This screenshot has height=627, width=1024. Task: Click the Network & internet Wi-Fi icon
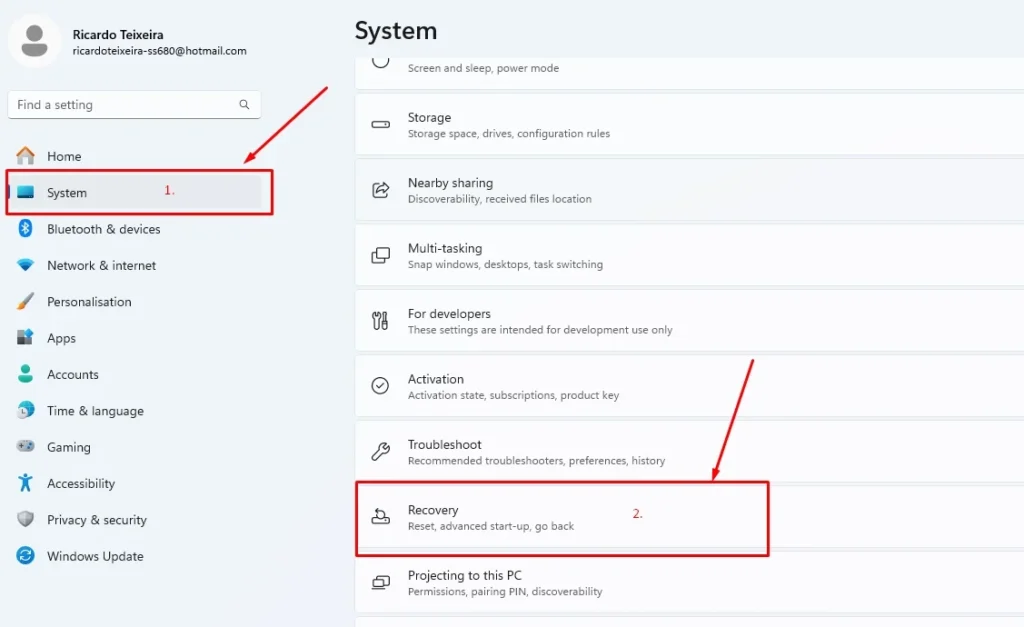(x=26, y=265)
